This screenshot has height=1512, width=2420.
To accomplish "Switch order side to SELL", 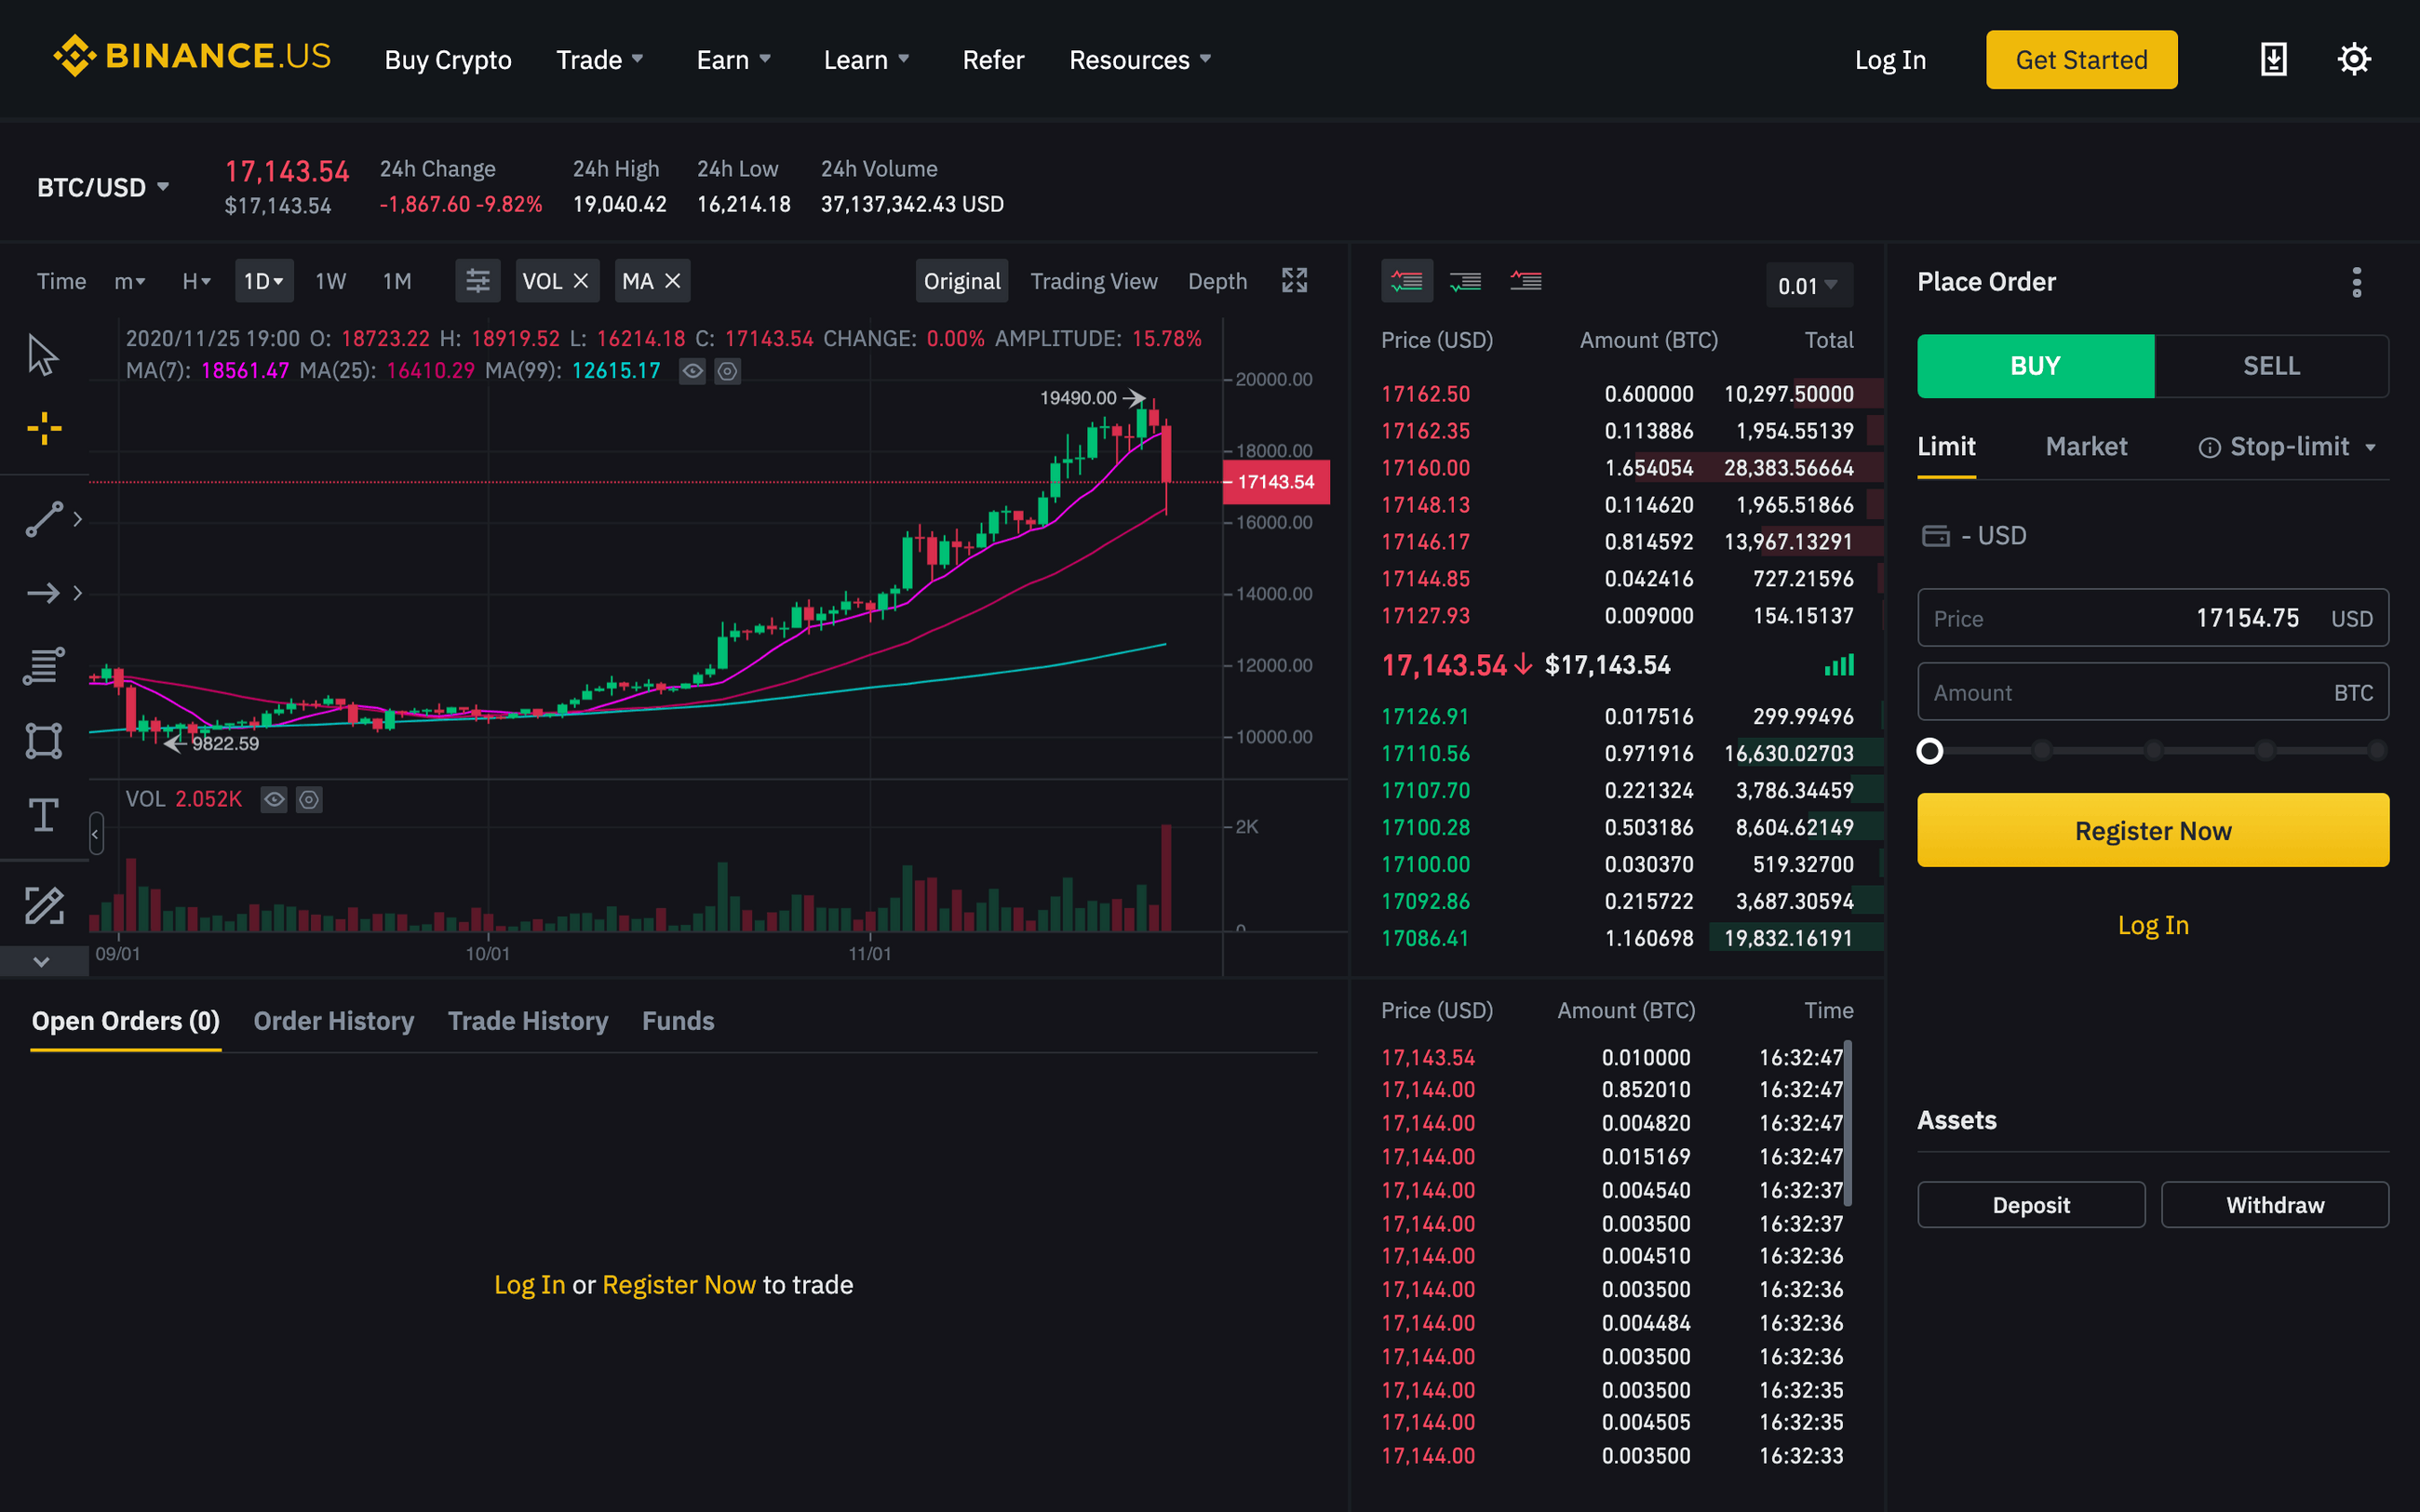I will [2271, 366].
